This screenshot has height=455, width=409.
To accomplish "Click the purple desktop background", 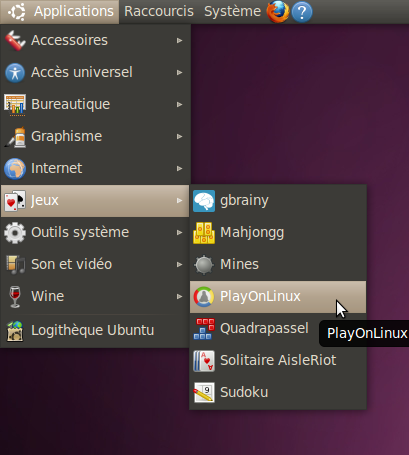I will [300, 100].
